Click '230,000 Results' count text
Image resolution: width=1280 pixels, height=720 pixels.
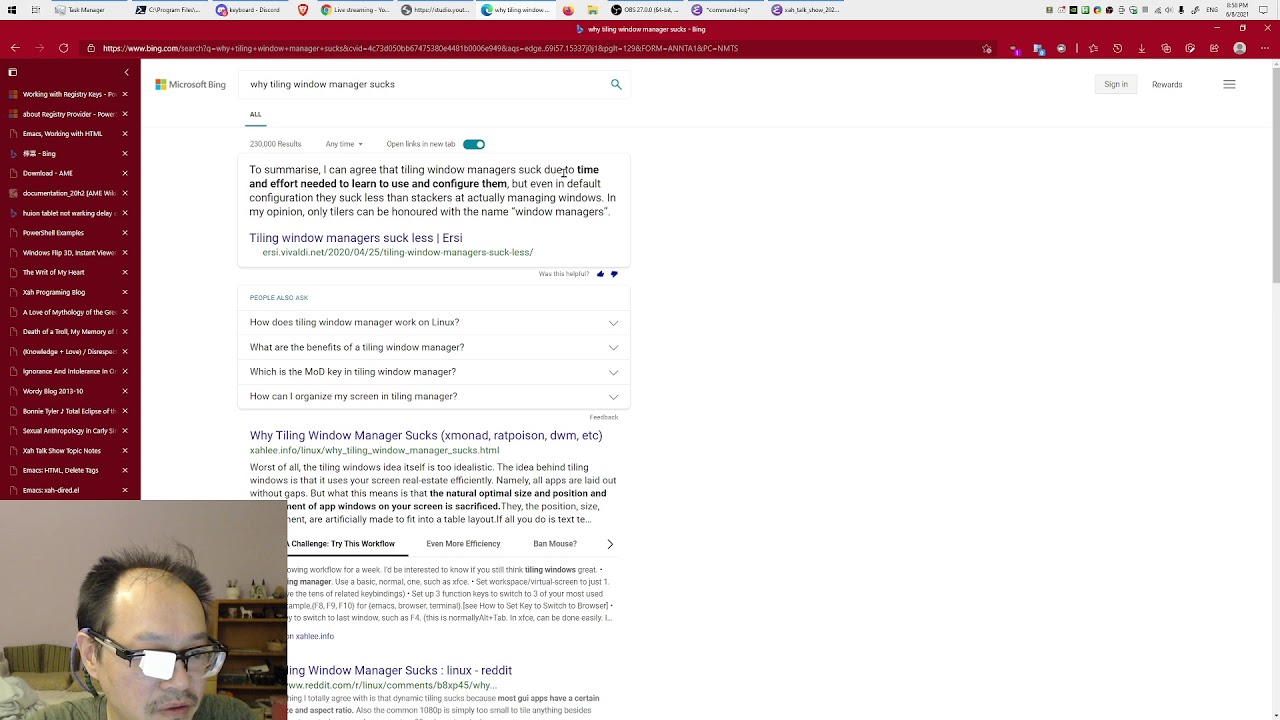(275, 144)
